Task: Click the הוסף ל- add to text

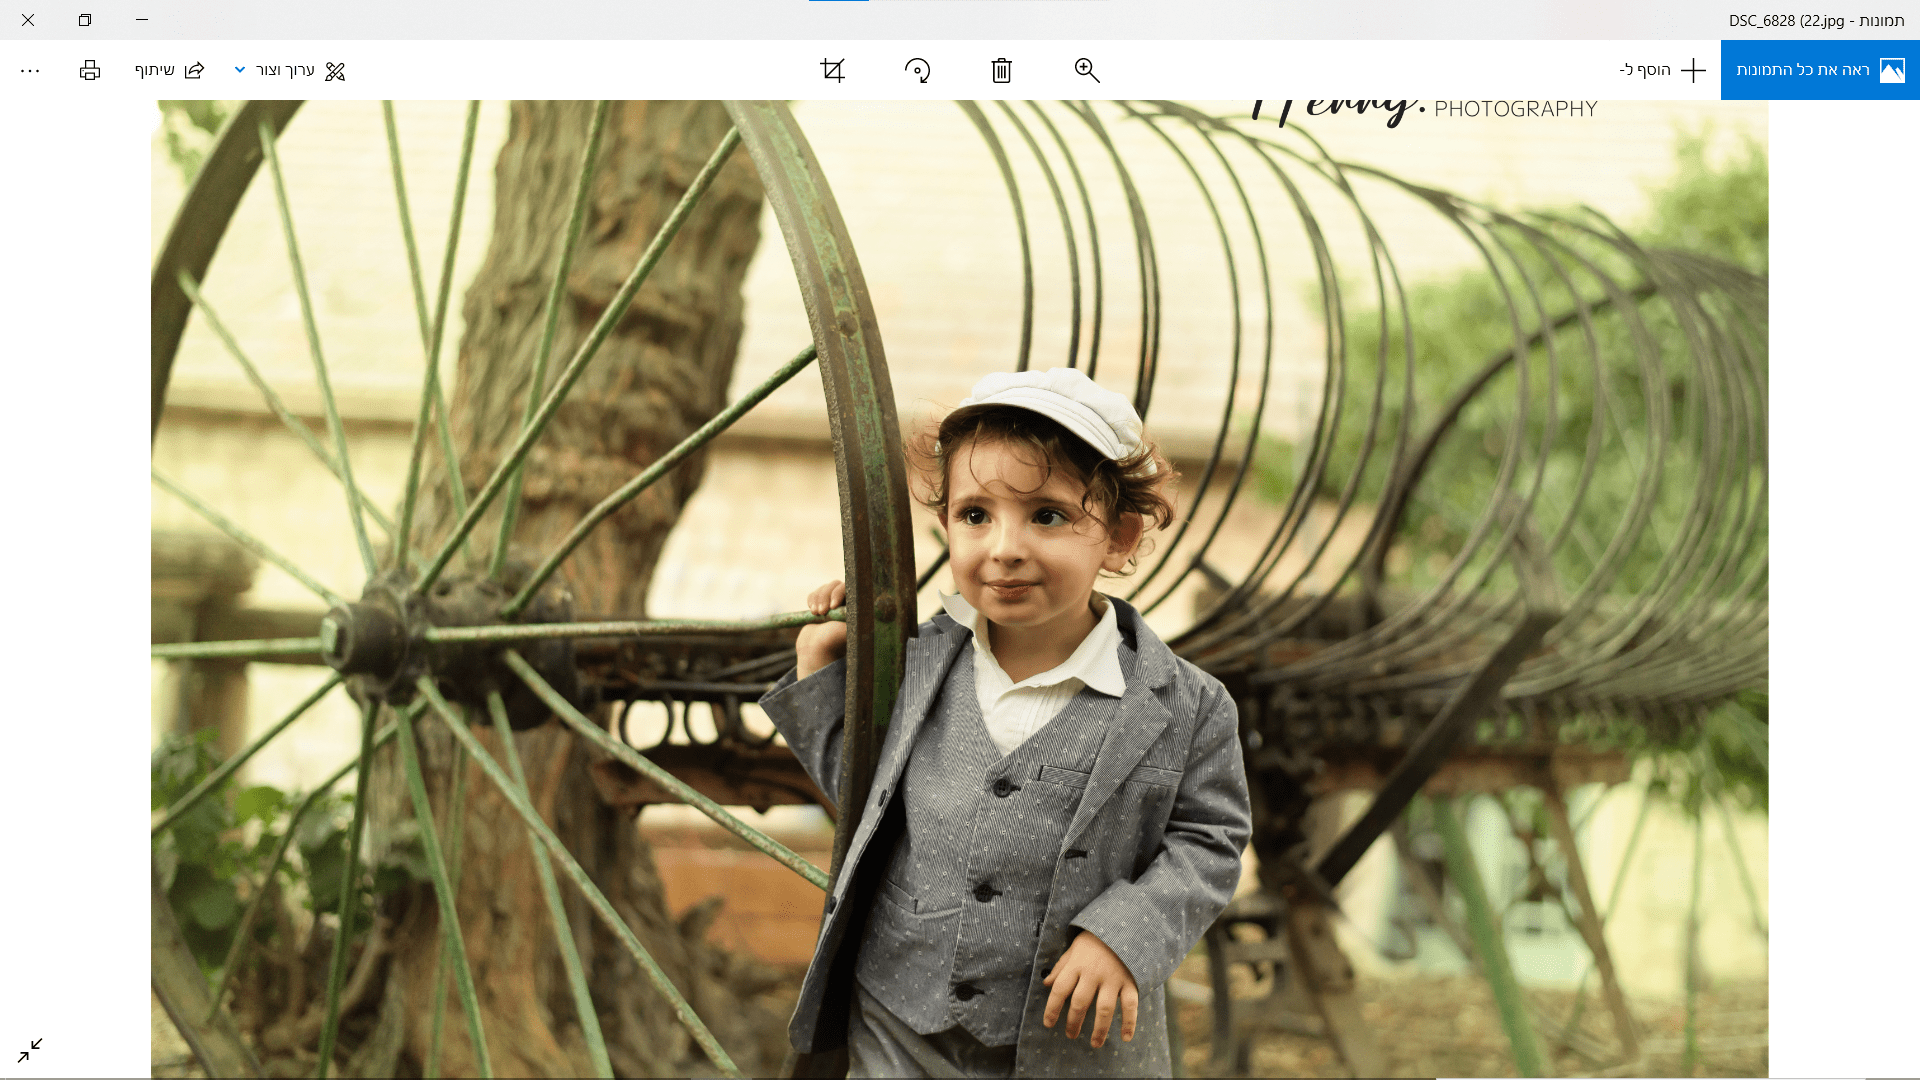Action: point(1645,70)
